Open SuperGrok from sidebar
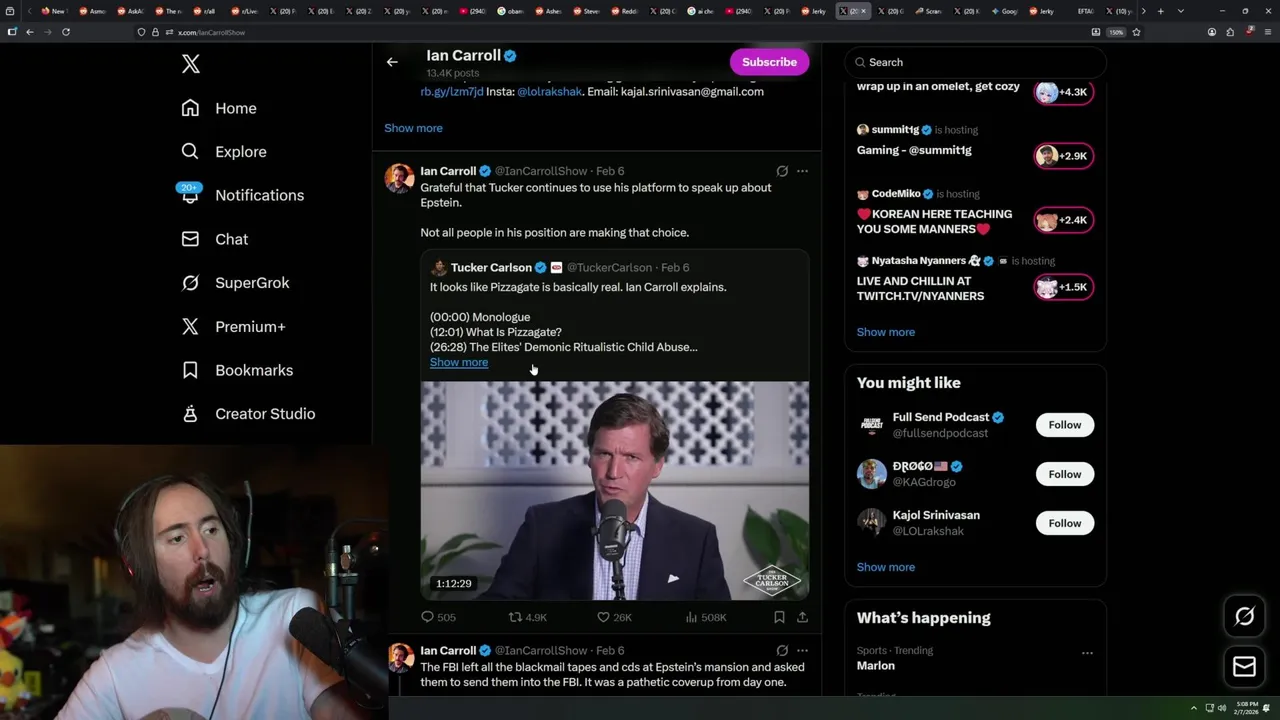This screenshot has width=1280, height=720. (235, 283)
